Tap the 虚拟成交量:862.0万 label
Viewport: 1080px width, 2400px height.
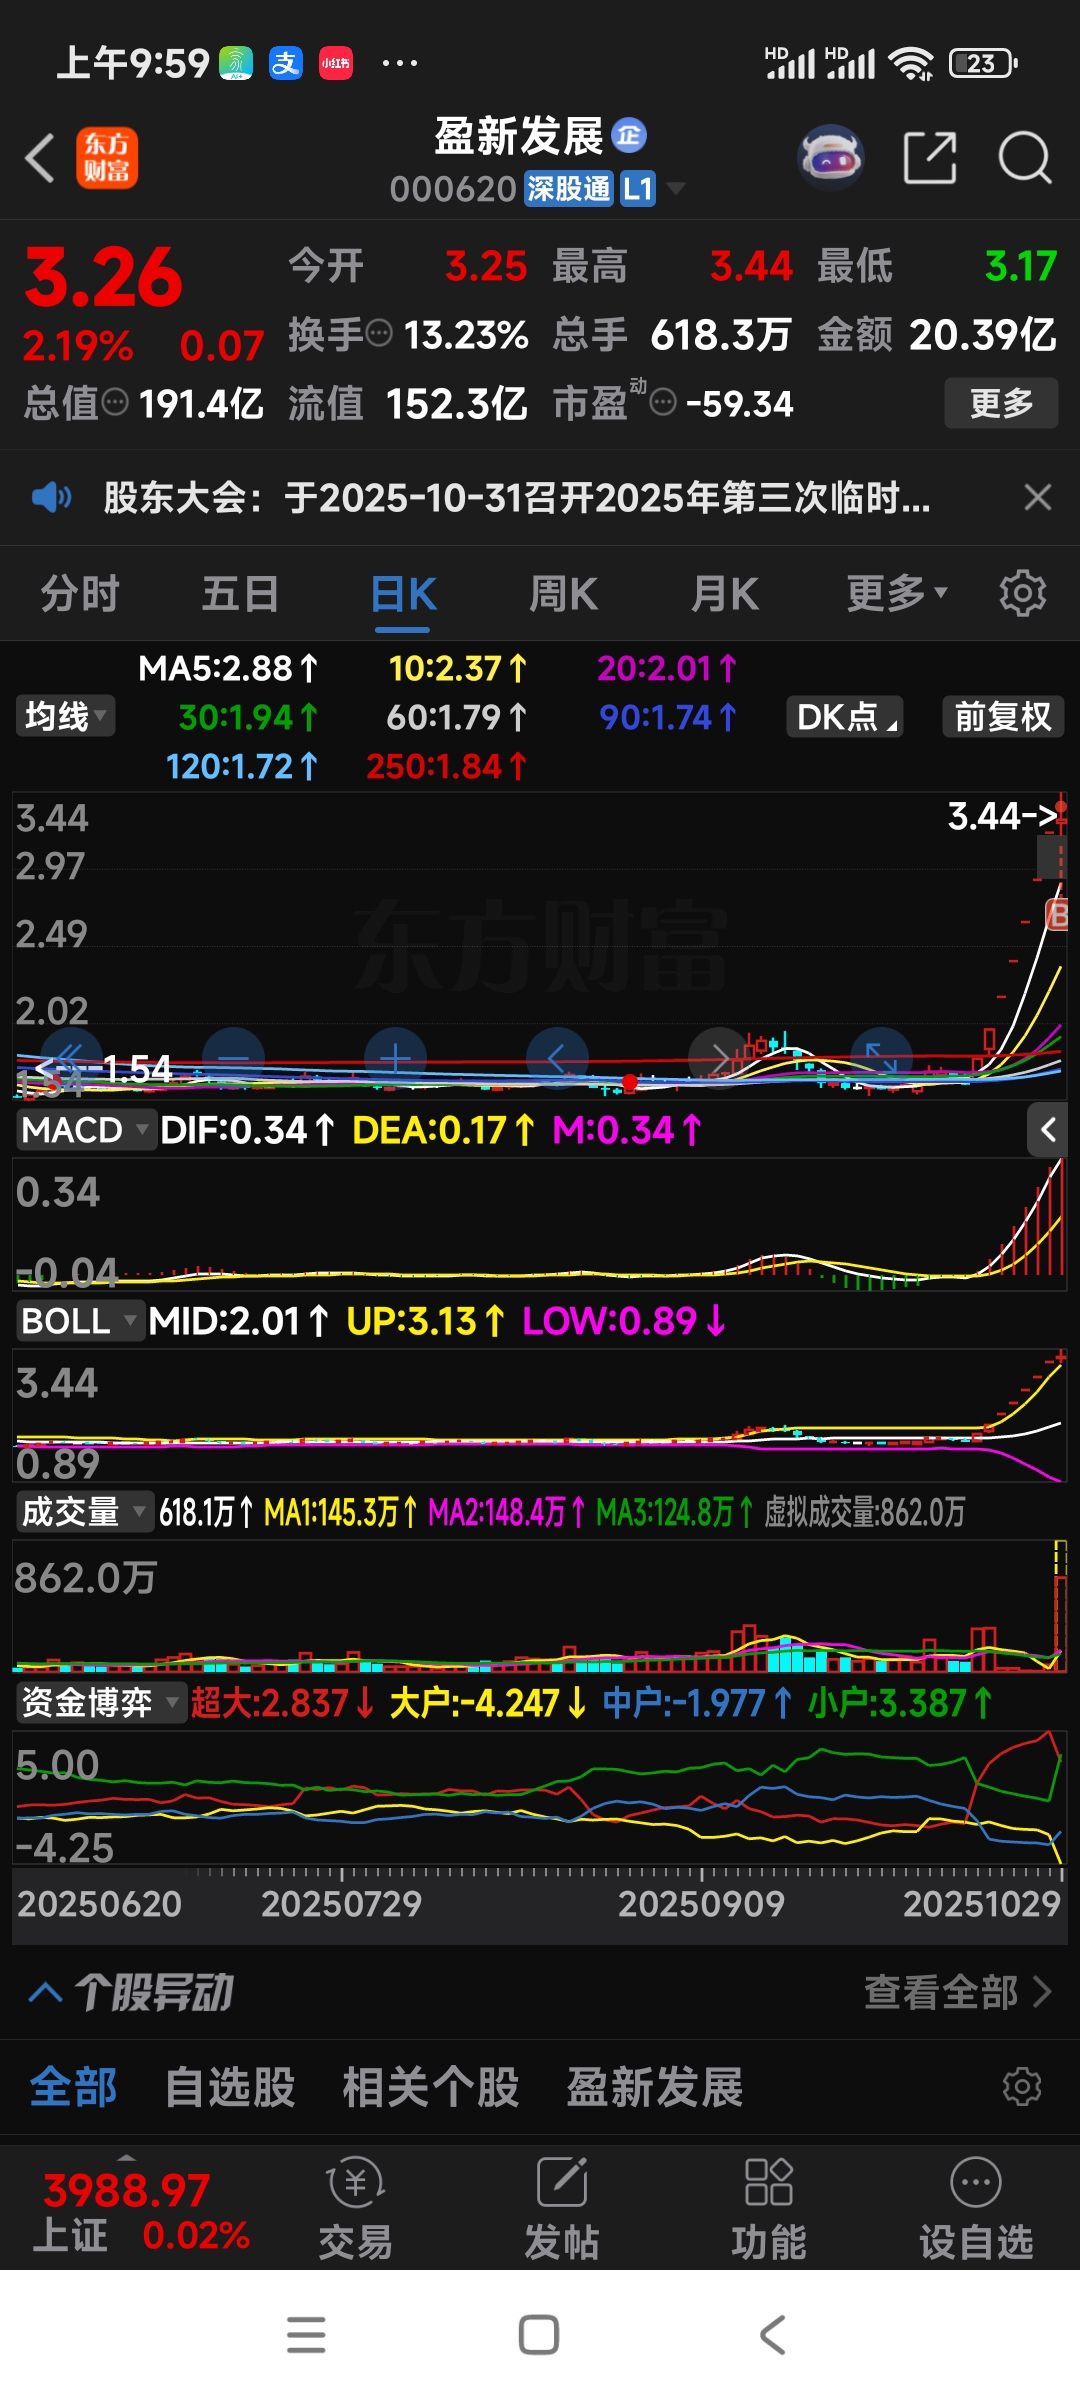tap(865, 1511)
